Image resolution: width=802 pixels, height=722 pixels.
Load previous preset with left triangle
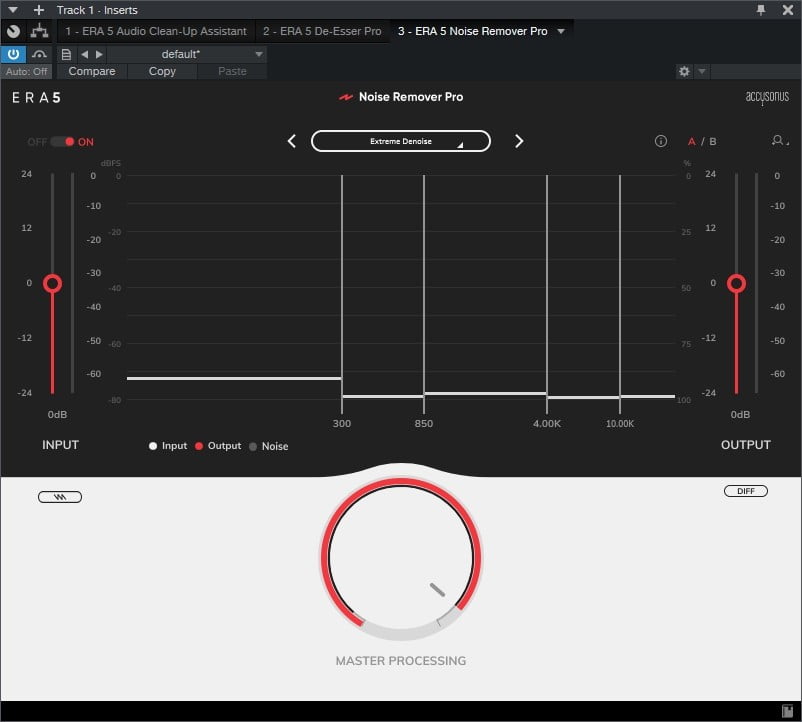pos(84,54)
